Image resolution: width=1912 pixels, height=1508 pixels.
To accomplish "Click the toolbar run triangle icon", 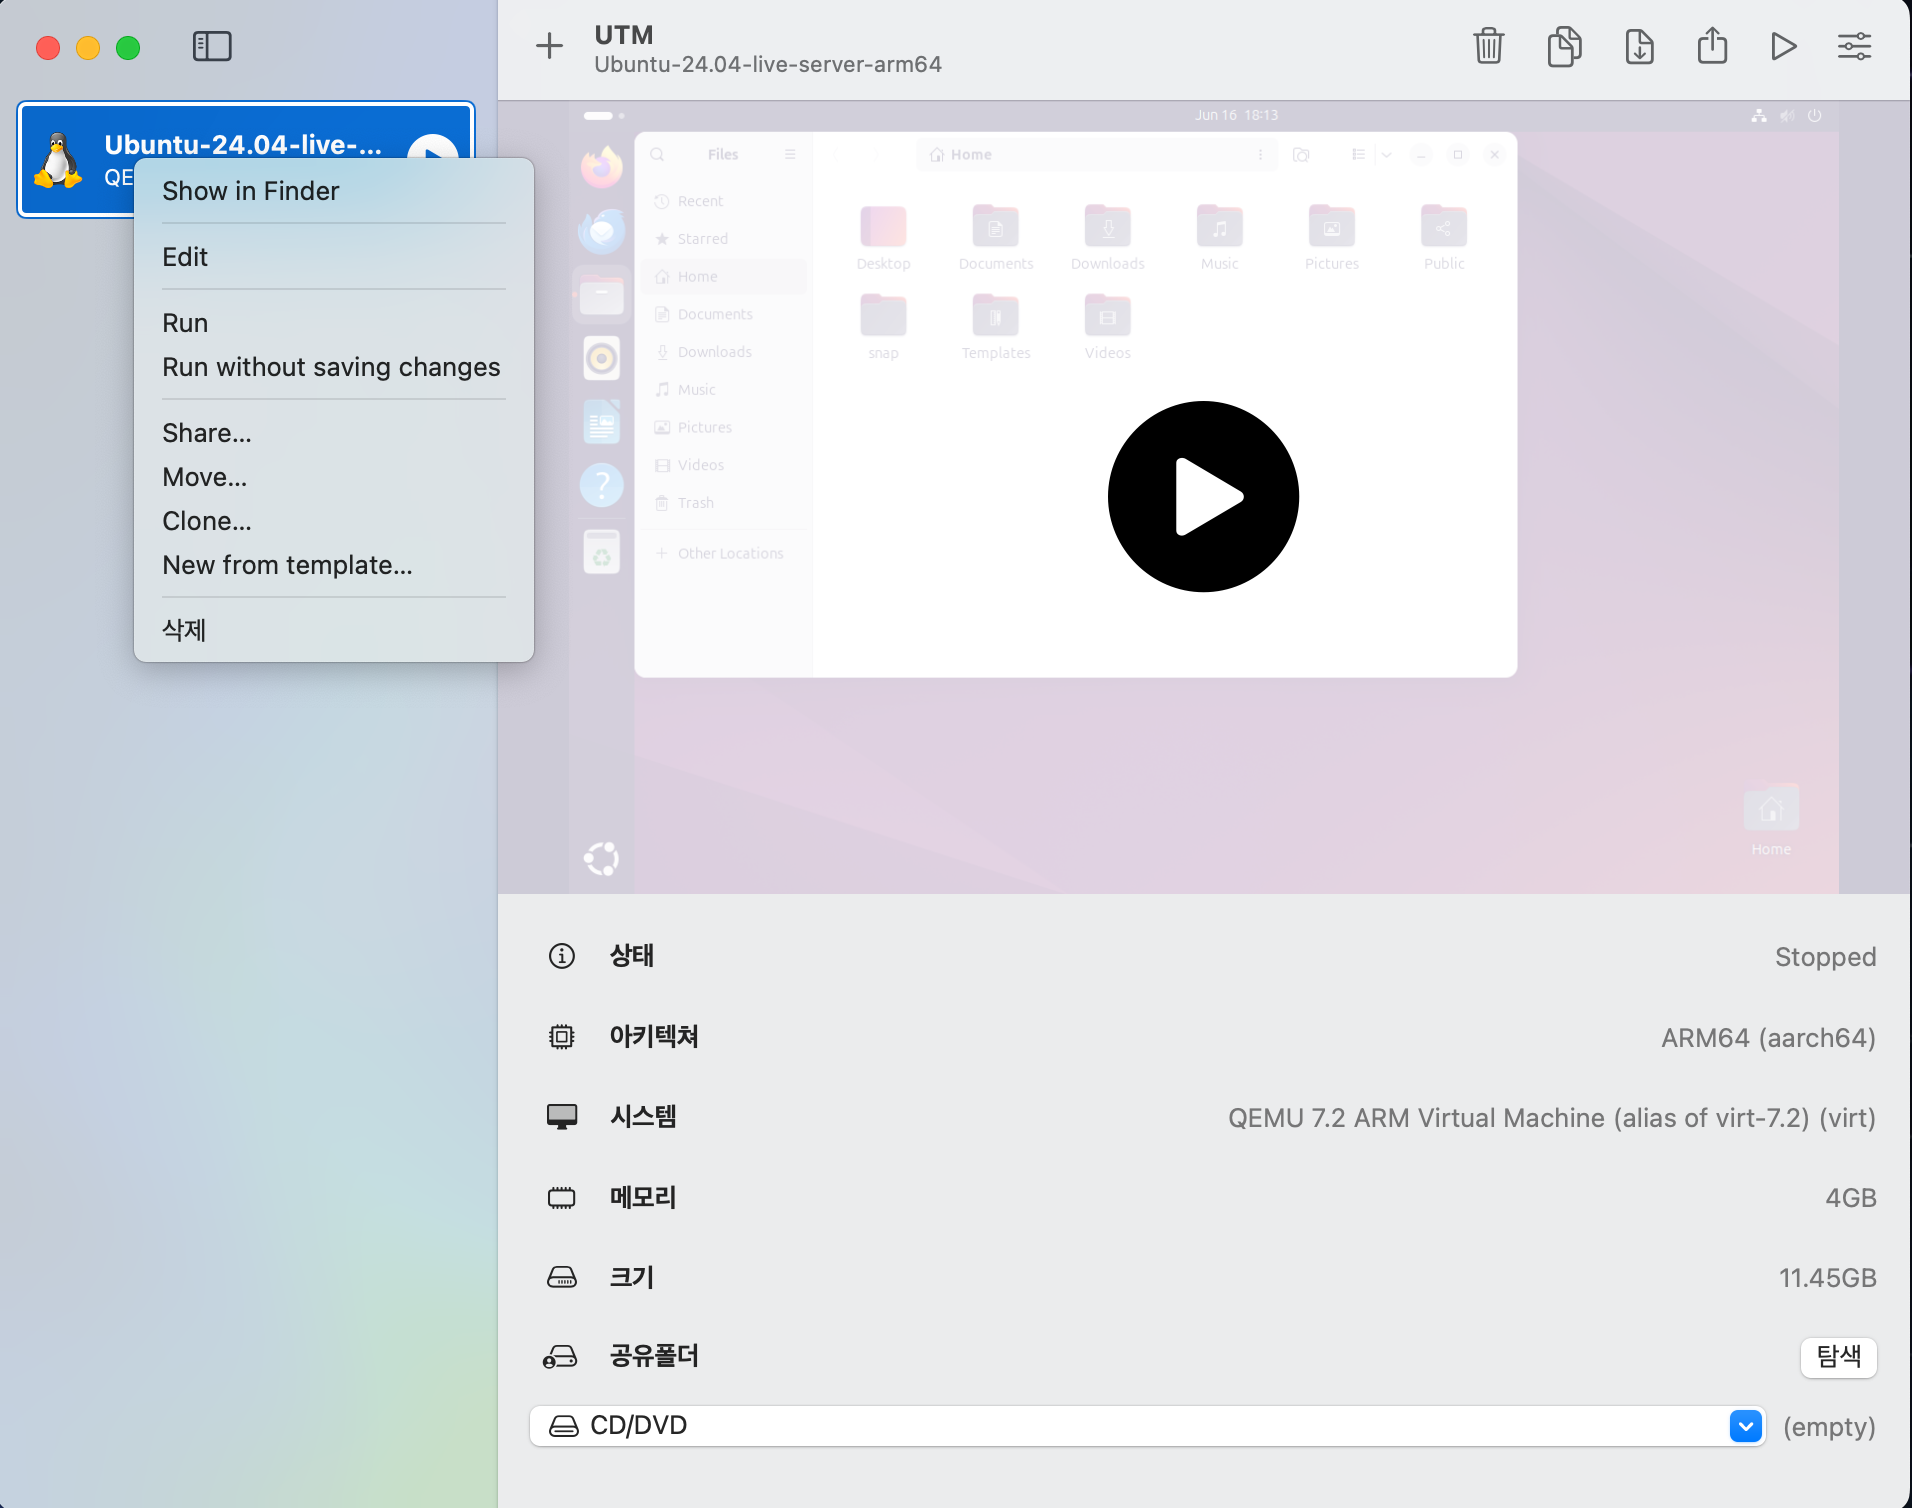I will click(x=1784, y=46).
